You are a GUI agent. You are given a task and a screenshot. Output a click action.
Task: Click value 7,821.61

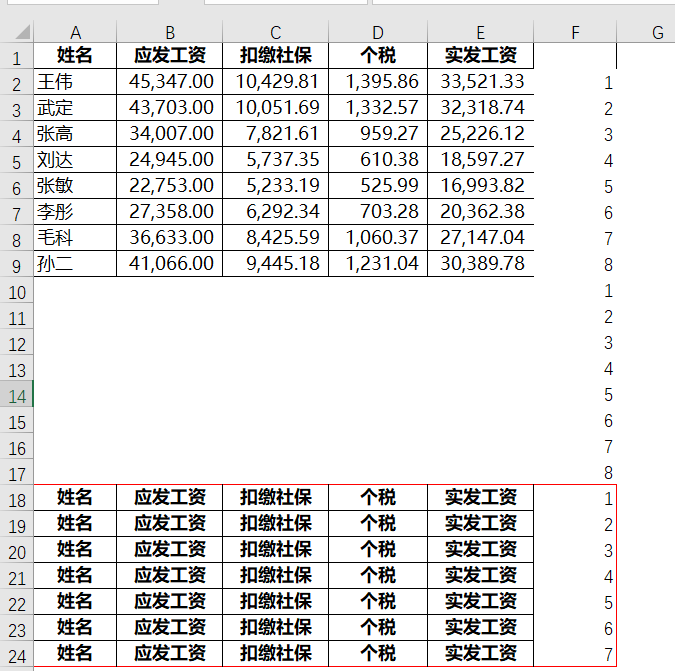tap(276, 134)
